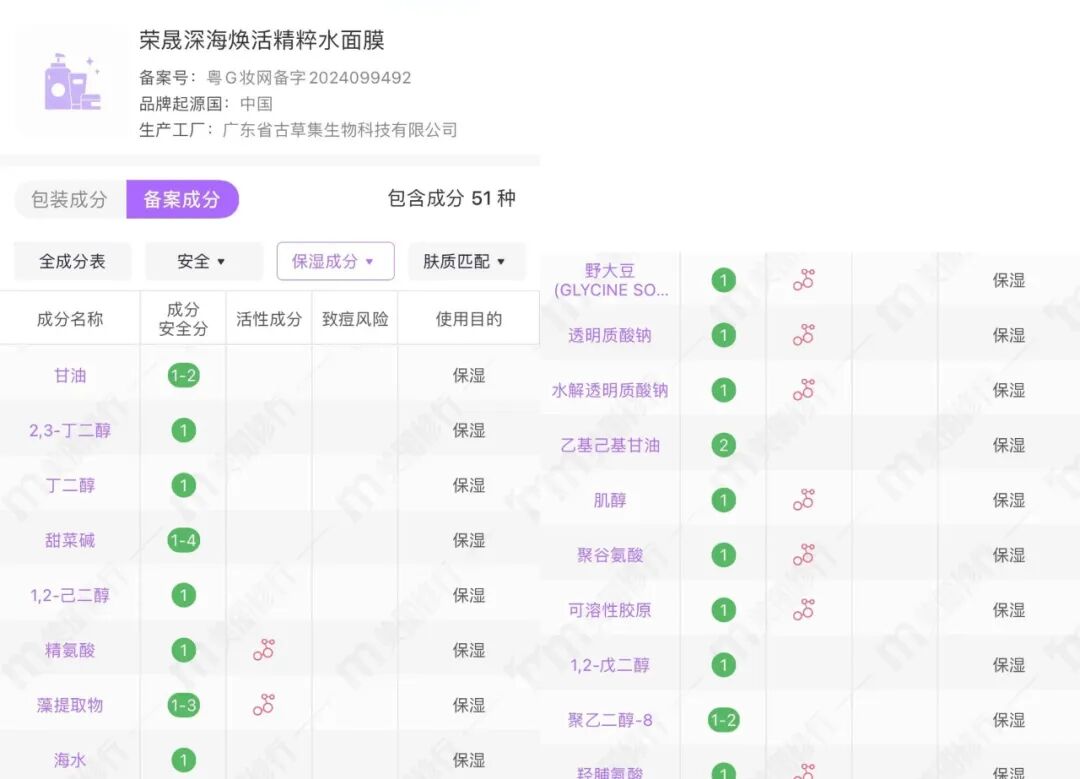Switch to the 包装成分 tab
This screenshot has width=1080, height=779.
(70, 200)
